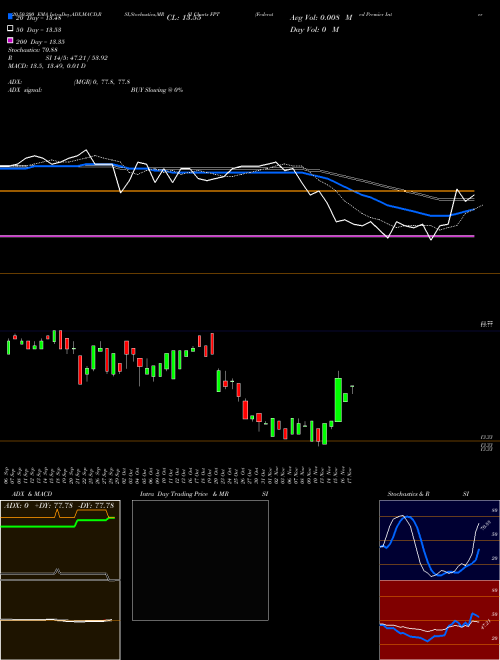Click the blue 20 Day legend swatch
This screenshot has width=500, height=660.
click(x=11, y=17)
